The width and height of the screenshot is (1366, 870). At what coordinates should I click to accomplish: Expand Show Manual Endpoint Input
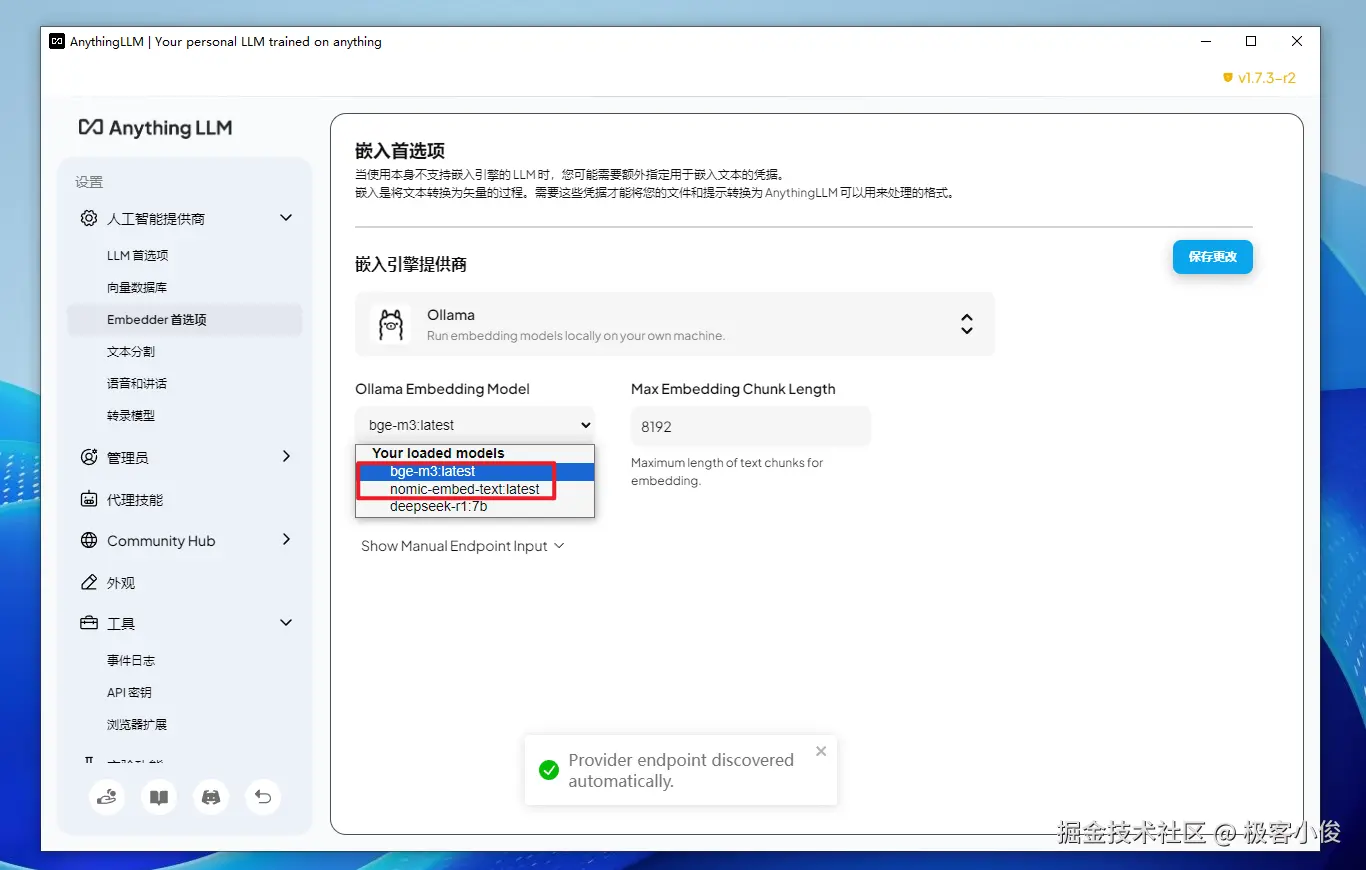[463, 546]
